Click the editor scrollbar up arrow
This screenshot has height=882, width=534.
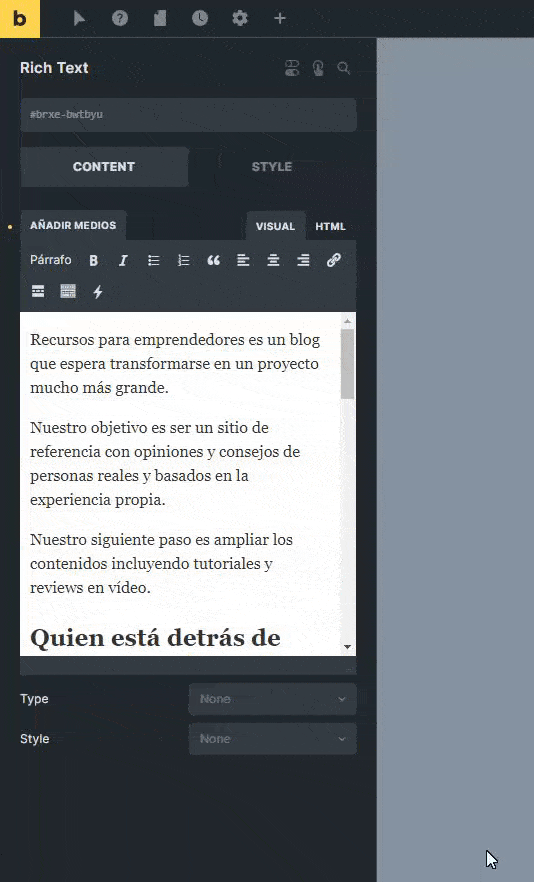pyautogui.click(x=348, y=321)
